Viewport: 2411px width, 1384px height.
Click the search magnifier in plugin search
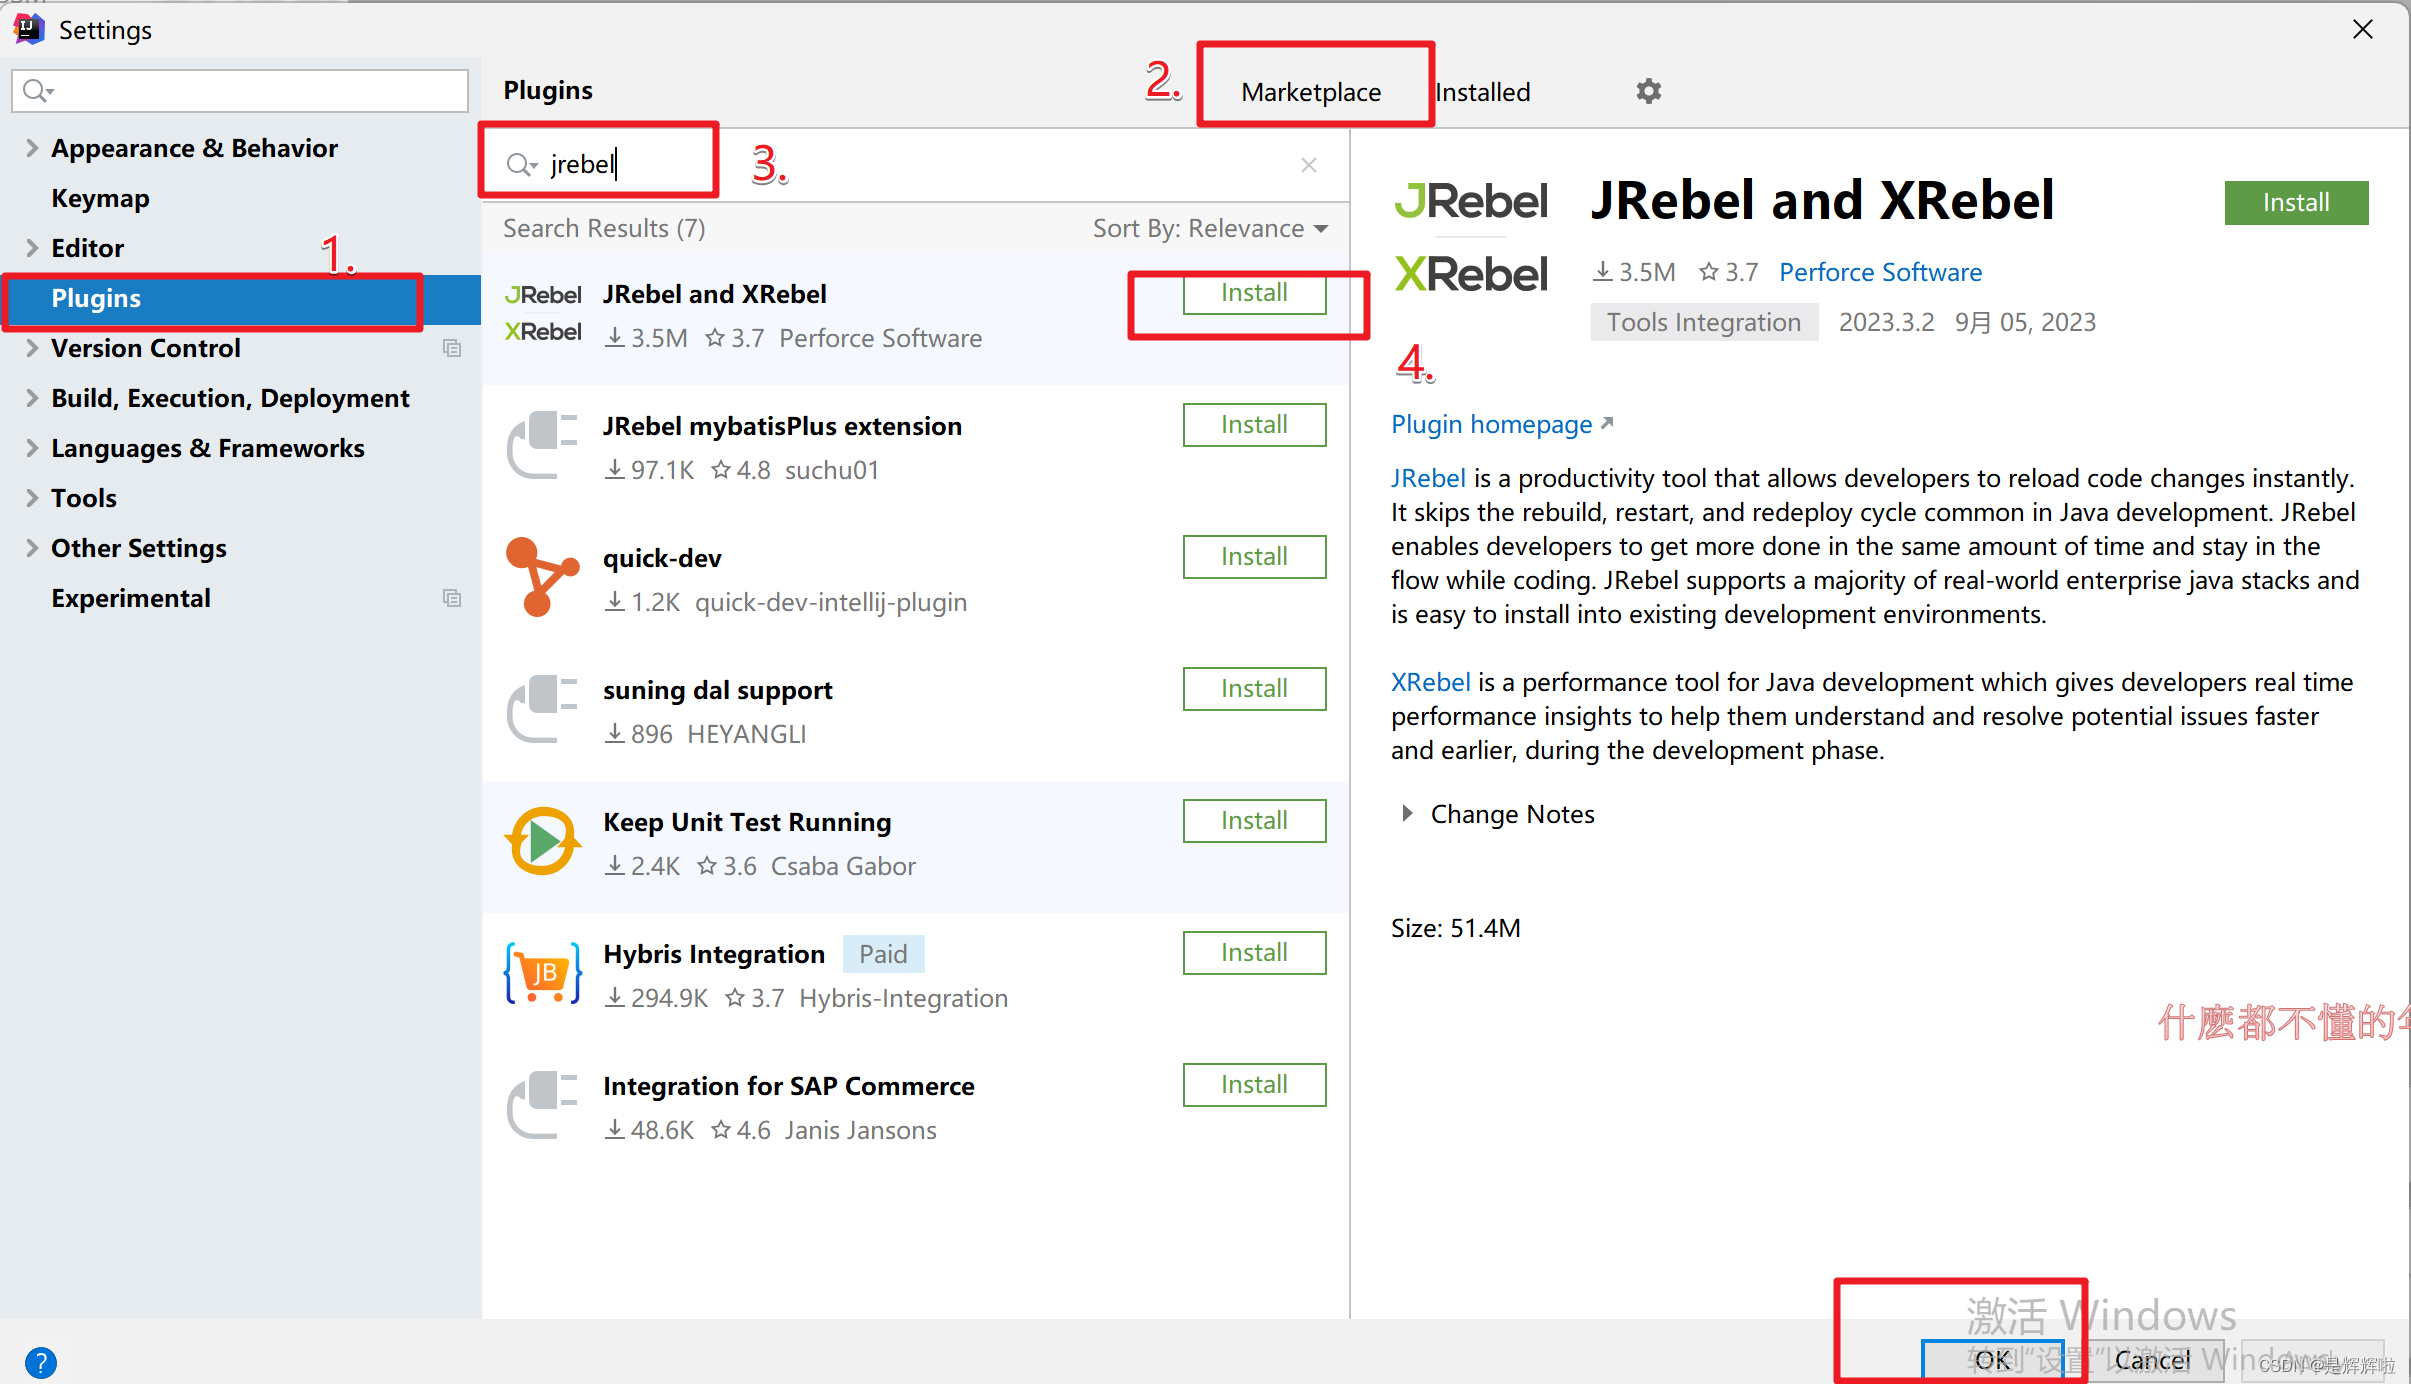point(520,165)
